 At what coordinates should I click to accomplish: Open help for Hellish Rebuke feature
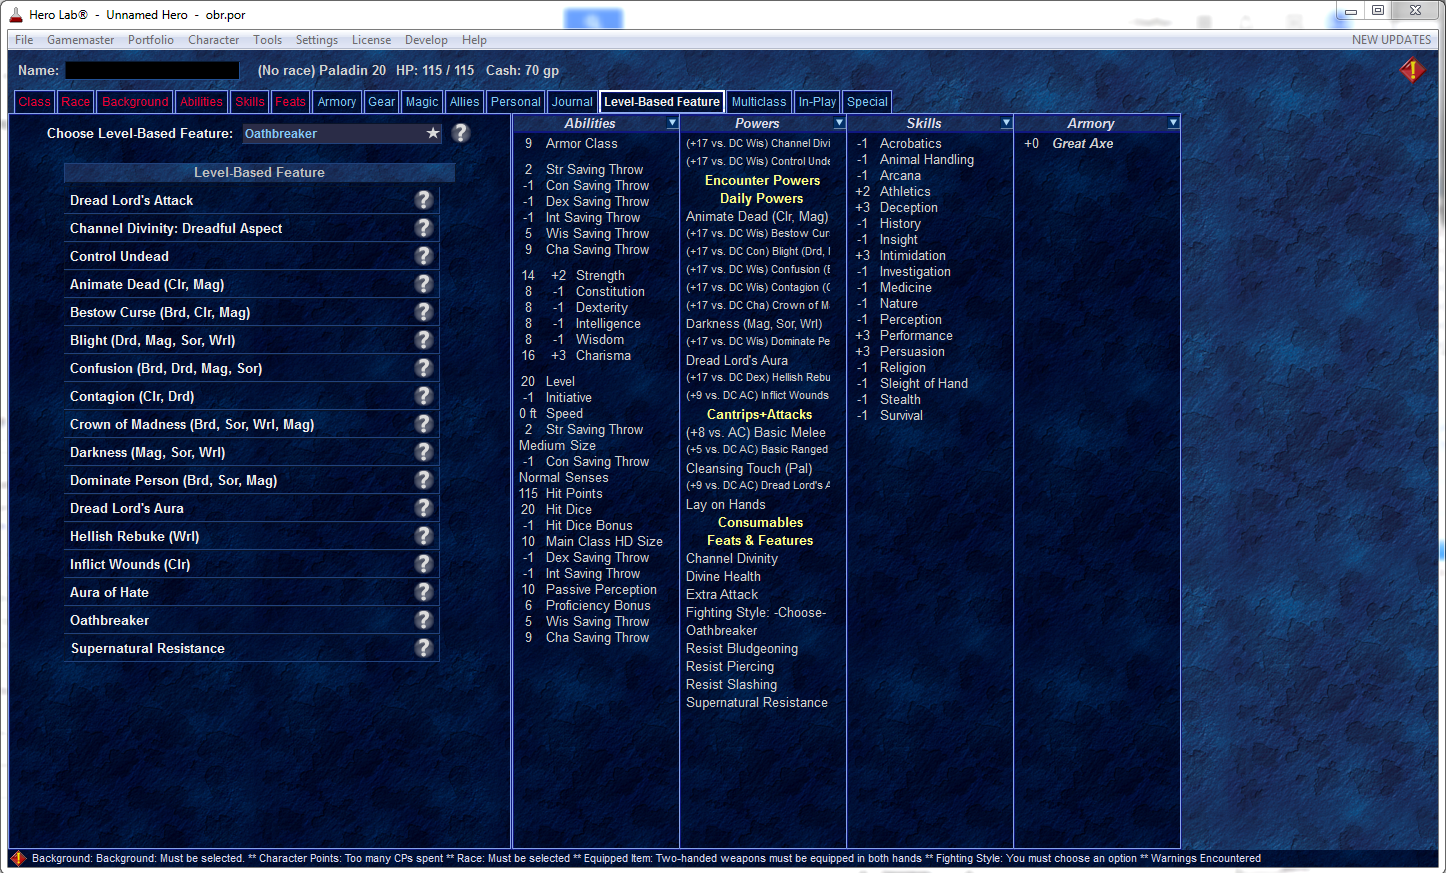424,536
